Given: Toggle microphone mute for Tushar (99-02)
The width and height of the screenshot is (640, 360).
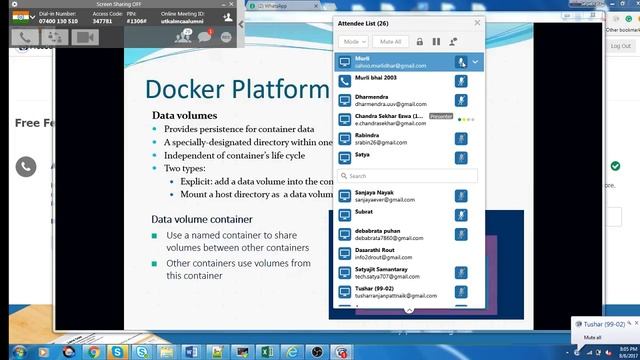Looking at the screenshot, I should click(461, 292).
